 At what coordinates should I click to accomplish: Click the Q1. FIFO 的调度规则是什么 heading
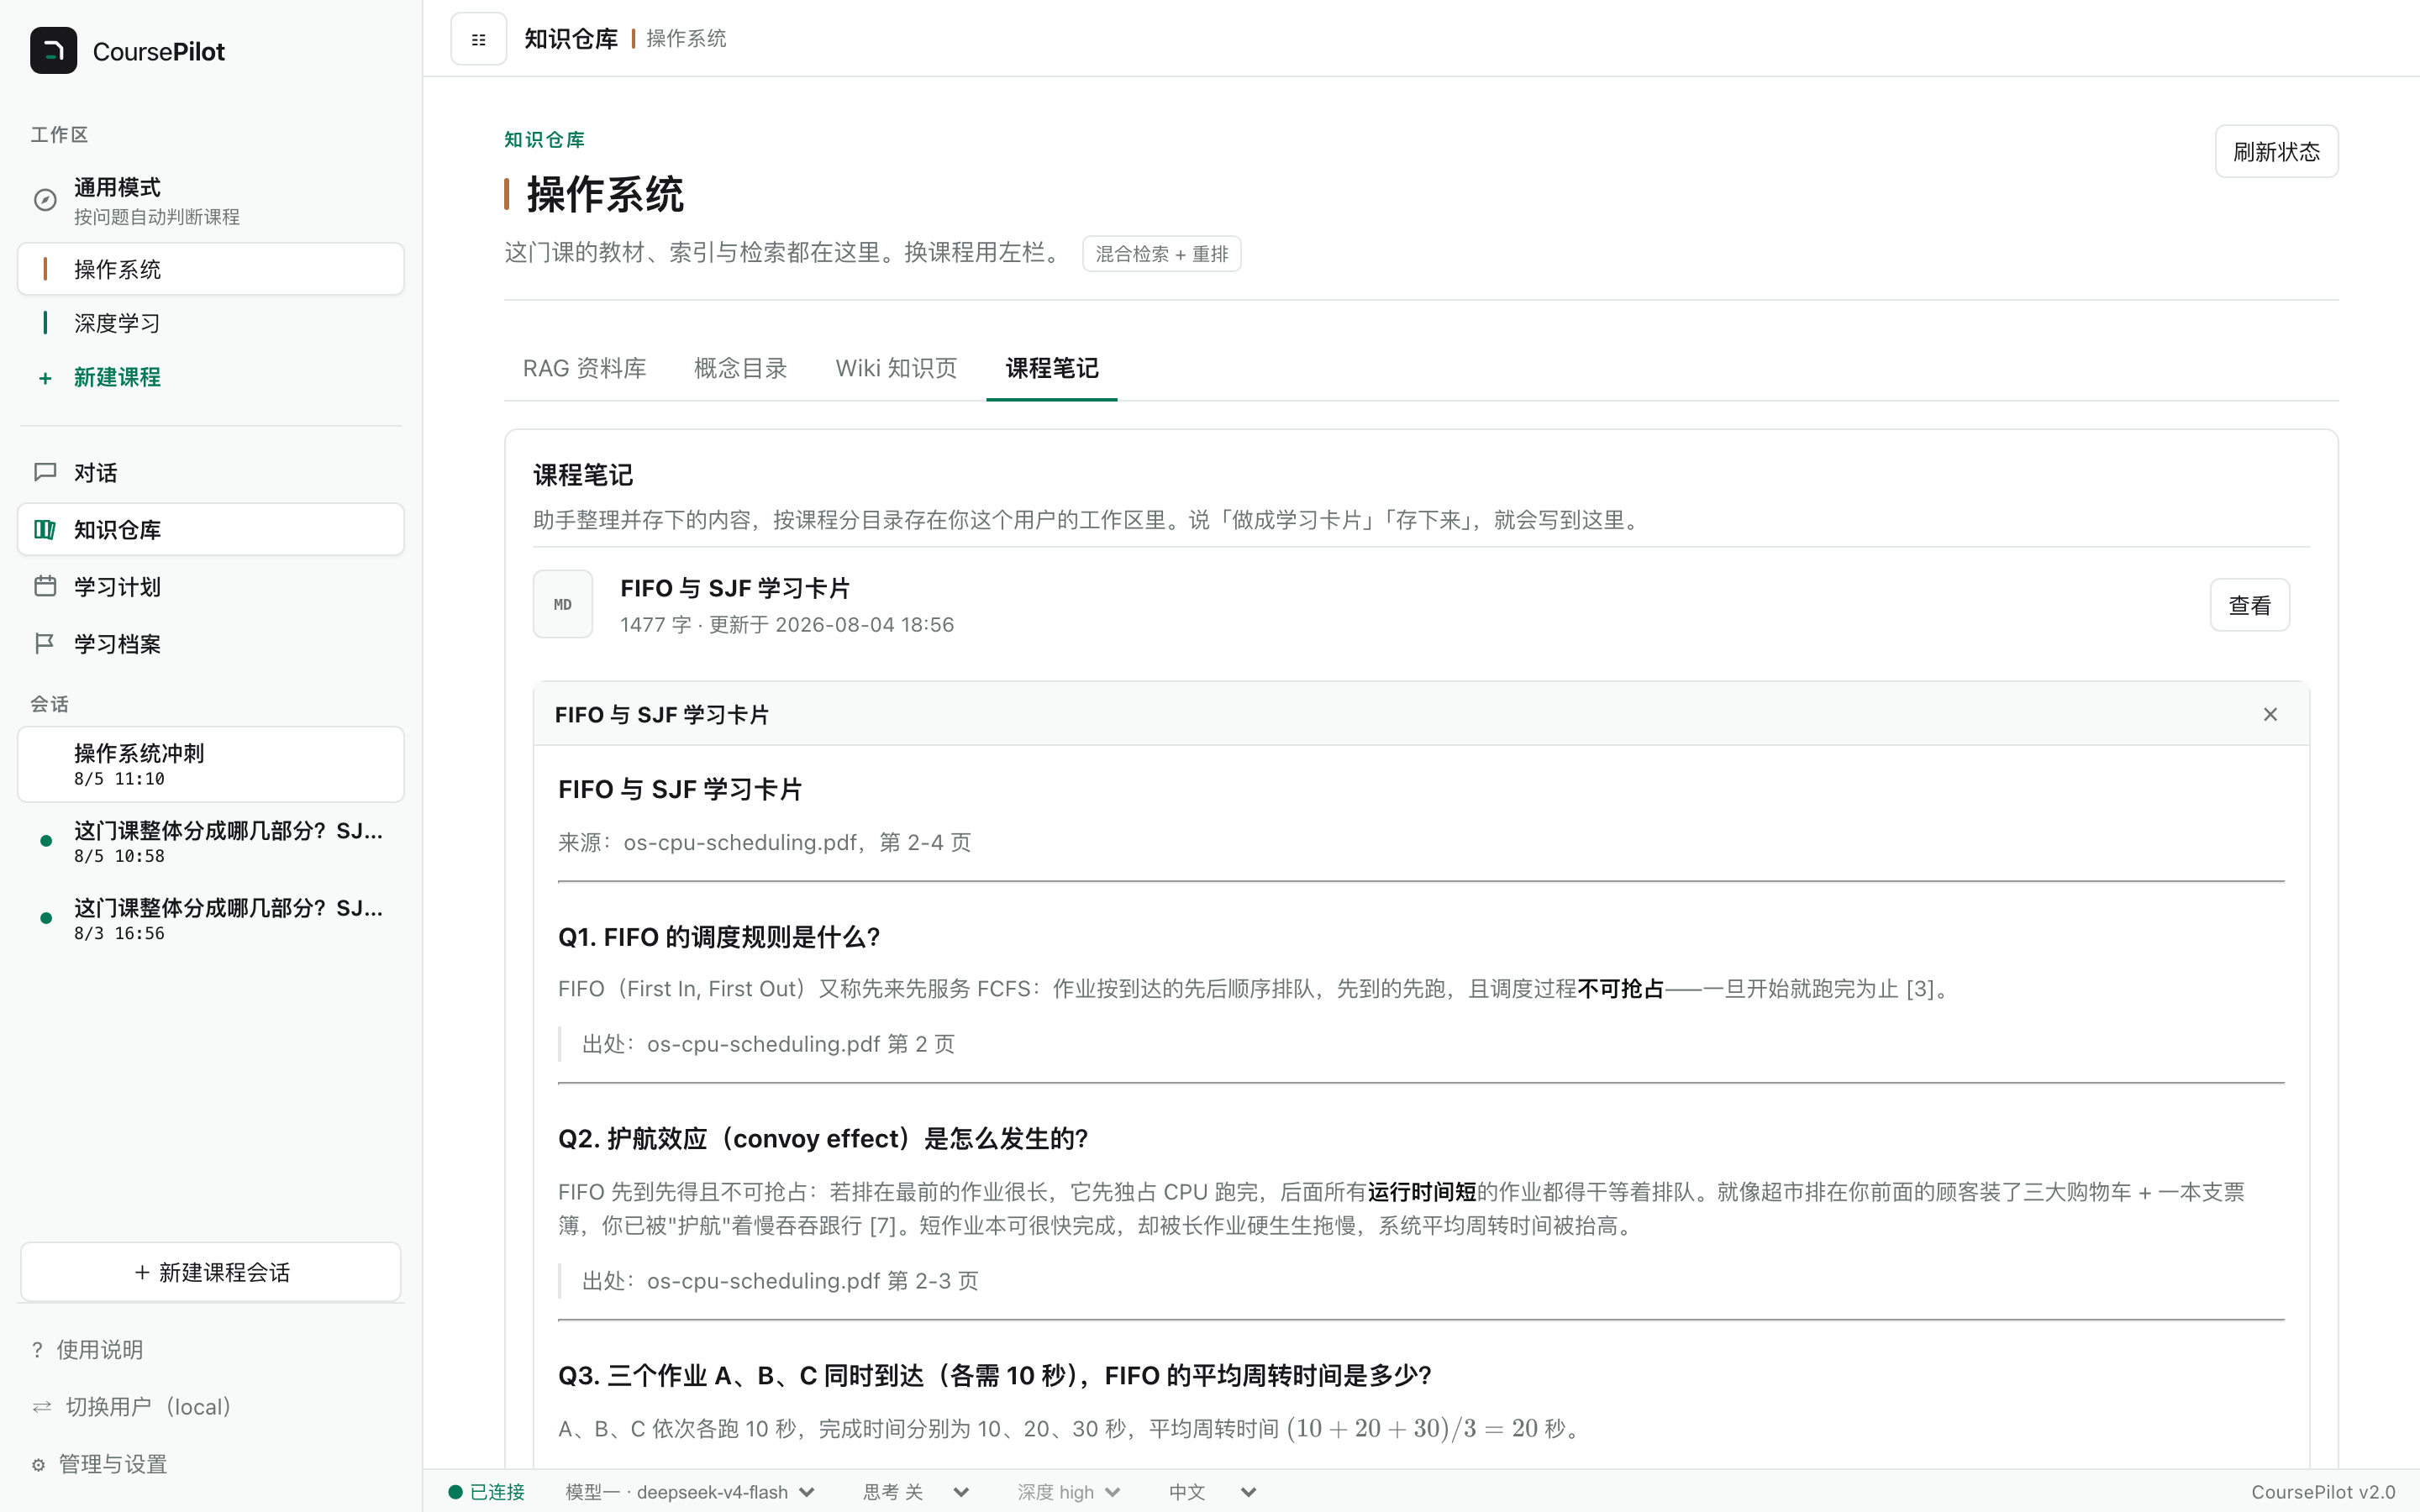719,937
